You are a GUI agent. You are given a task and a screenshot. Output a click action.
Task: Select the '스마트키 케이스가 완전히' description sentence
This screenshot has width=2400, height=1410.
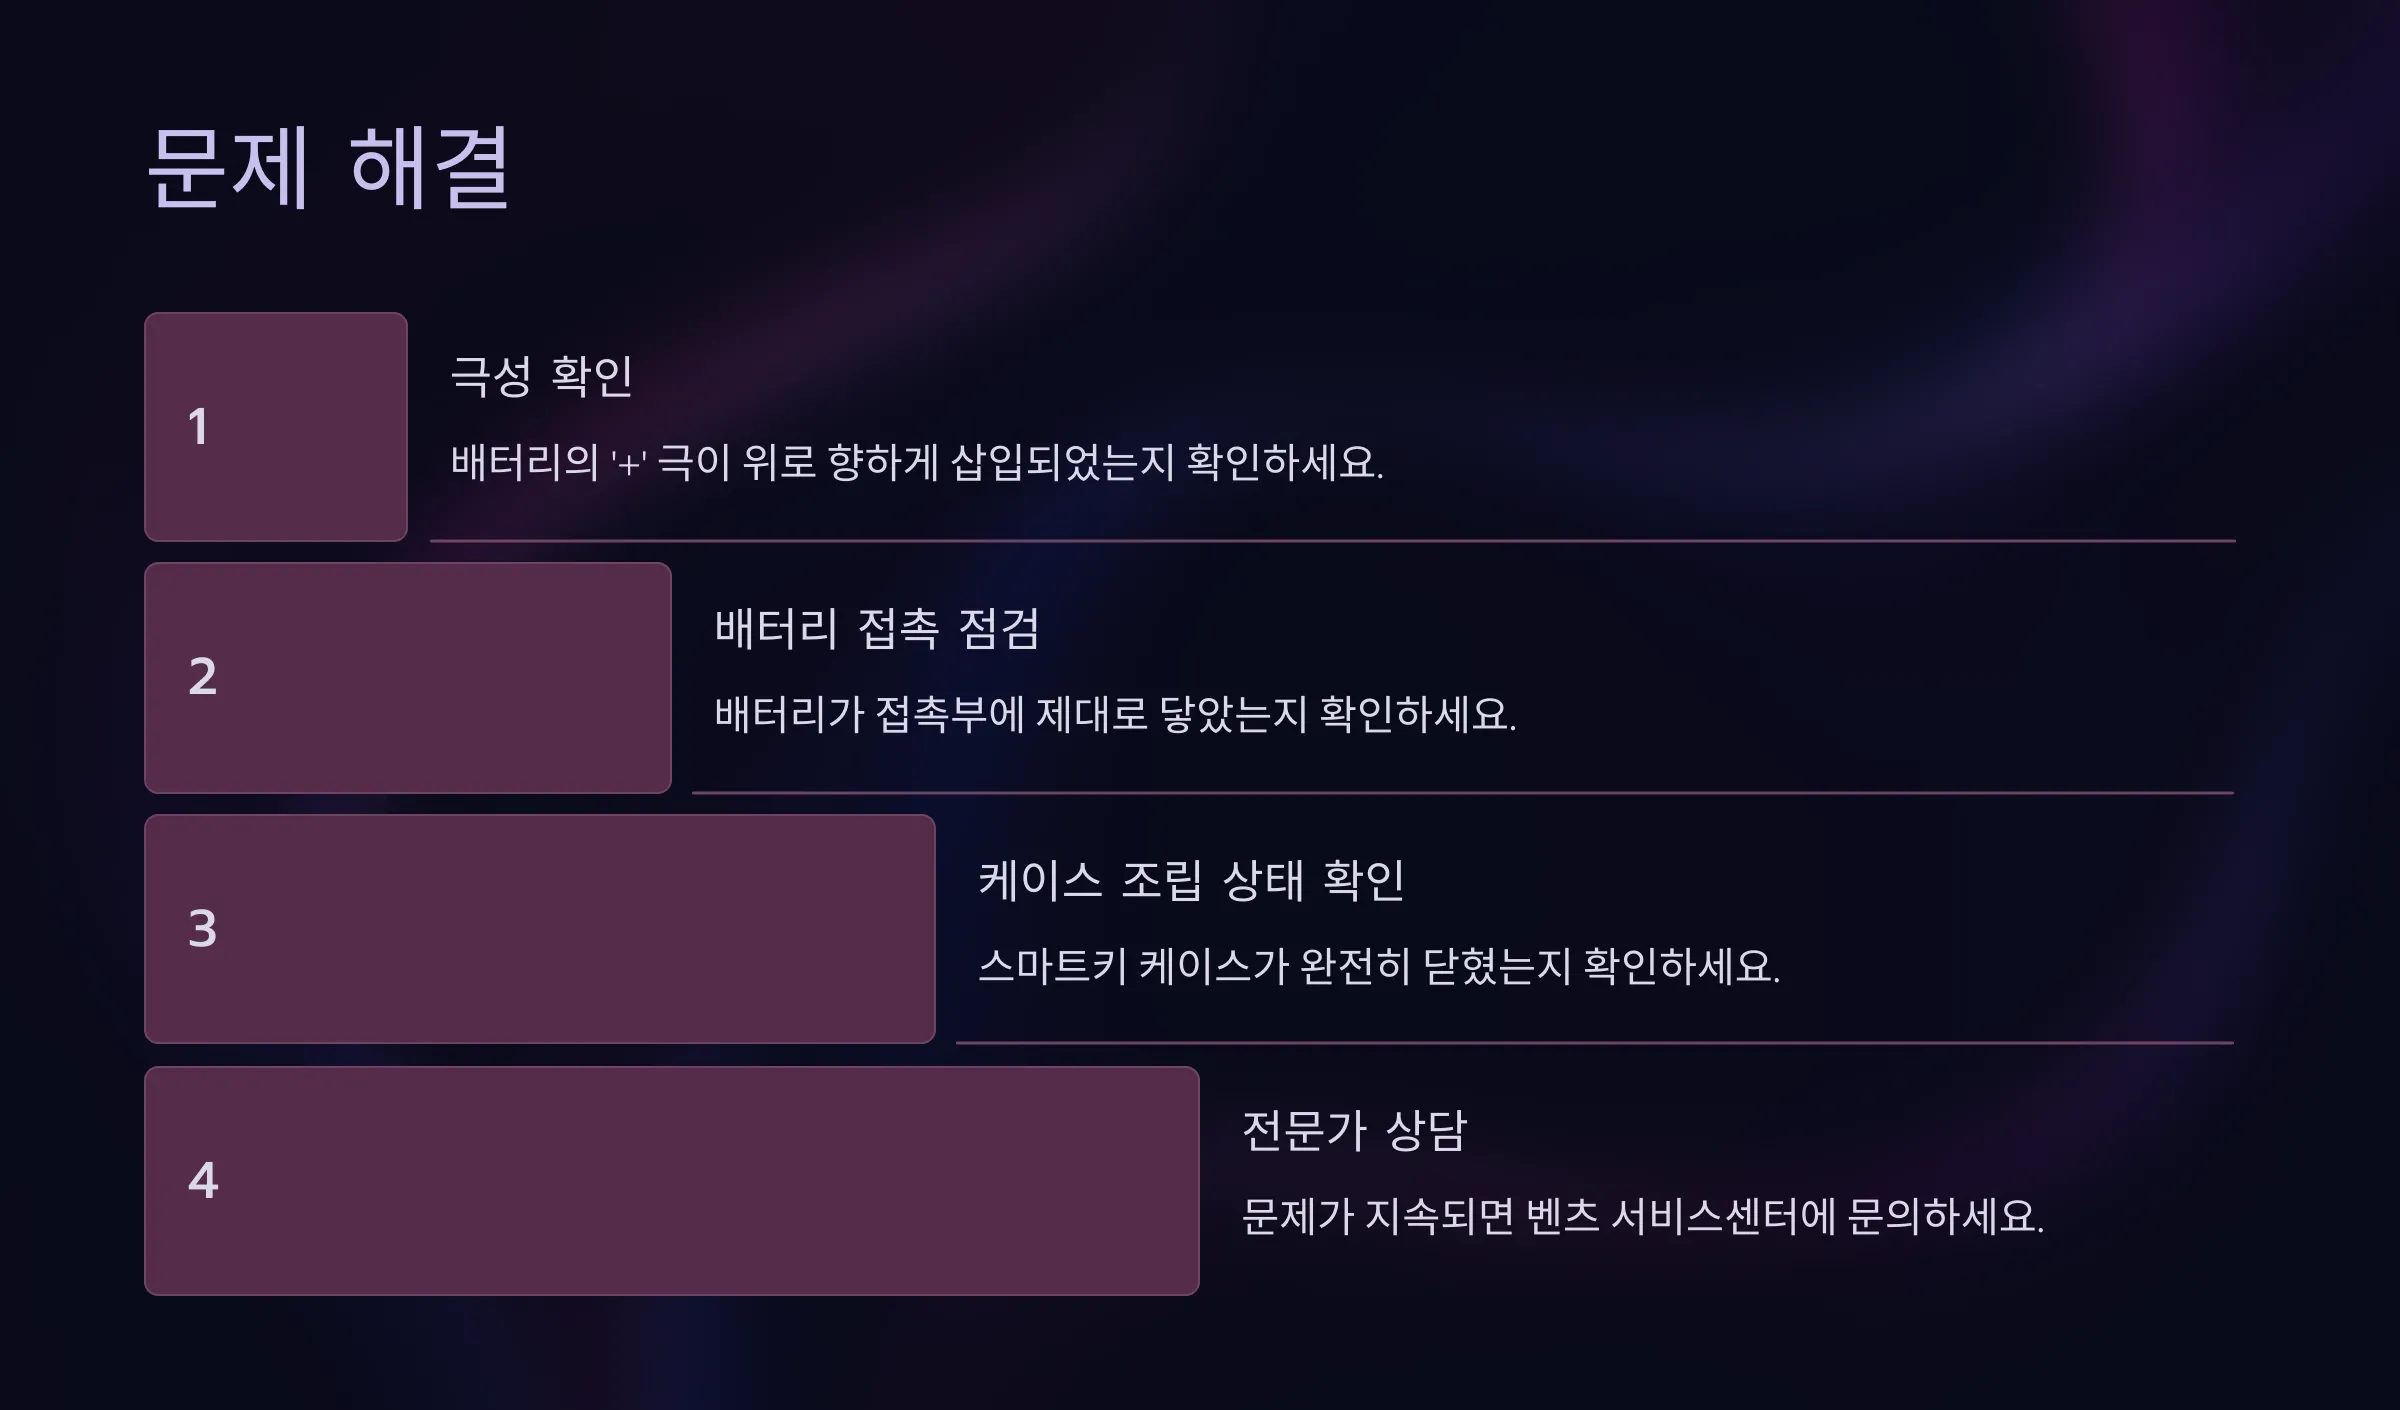point(1379,967)
